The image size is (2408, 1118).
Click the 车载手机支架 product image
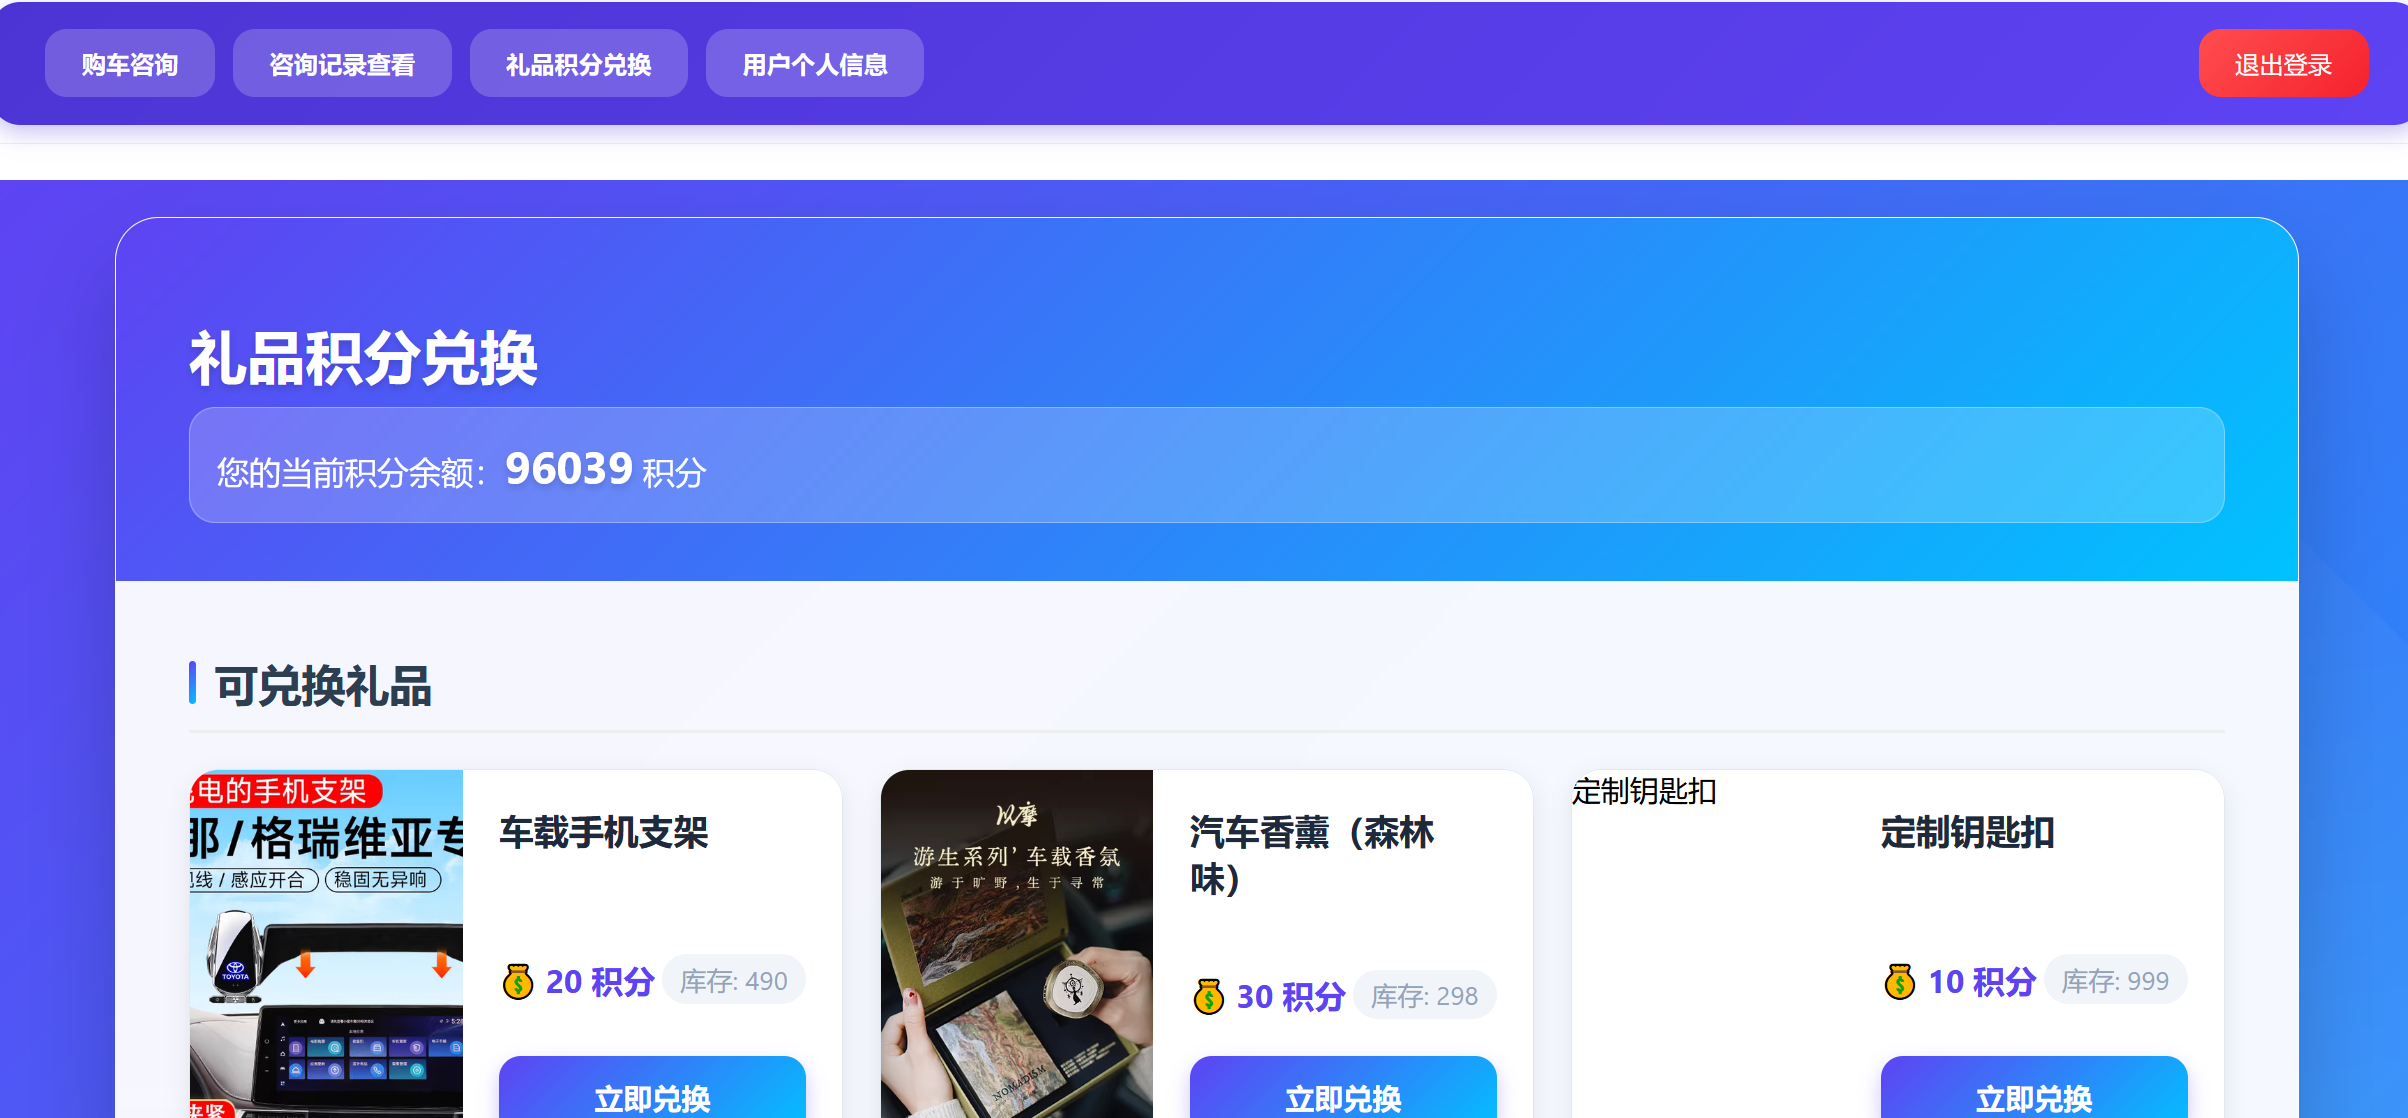326,944
